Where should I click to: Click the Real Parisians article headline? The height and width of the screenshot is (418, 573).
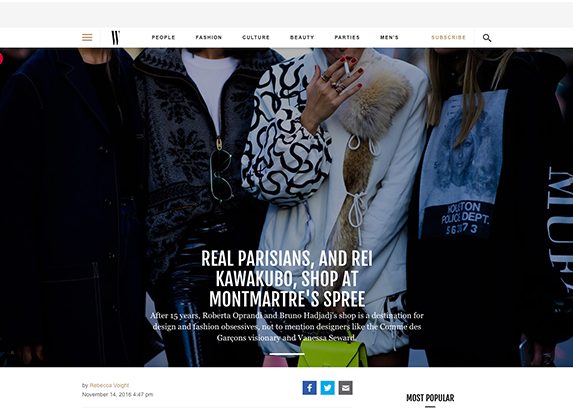pyautogui.click(x=287, y=279)
